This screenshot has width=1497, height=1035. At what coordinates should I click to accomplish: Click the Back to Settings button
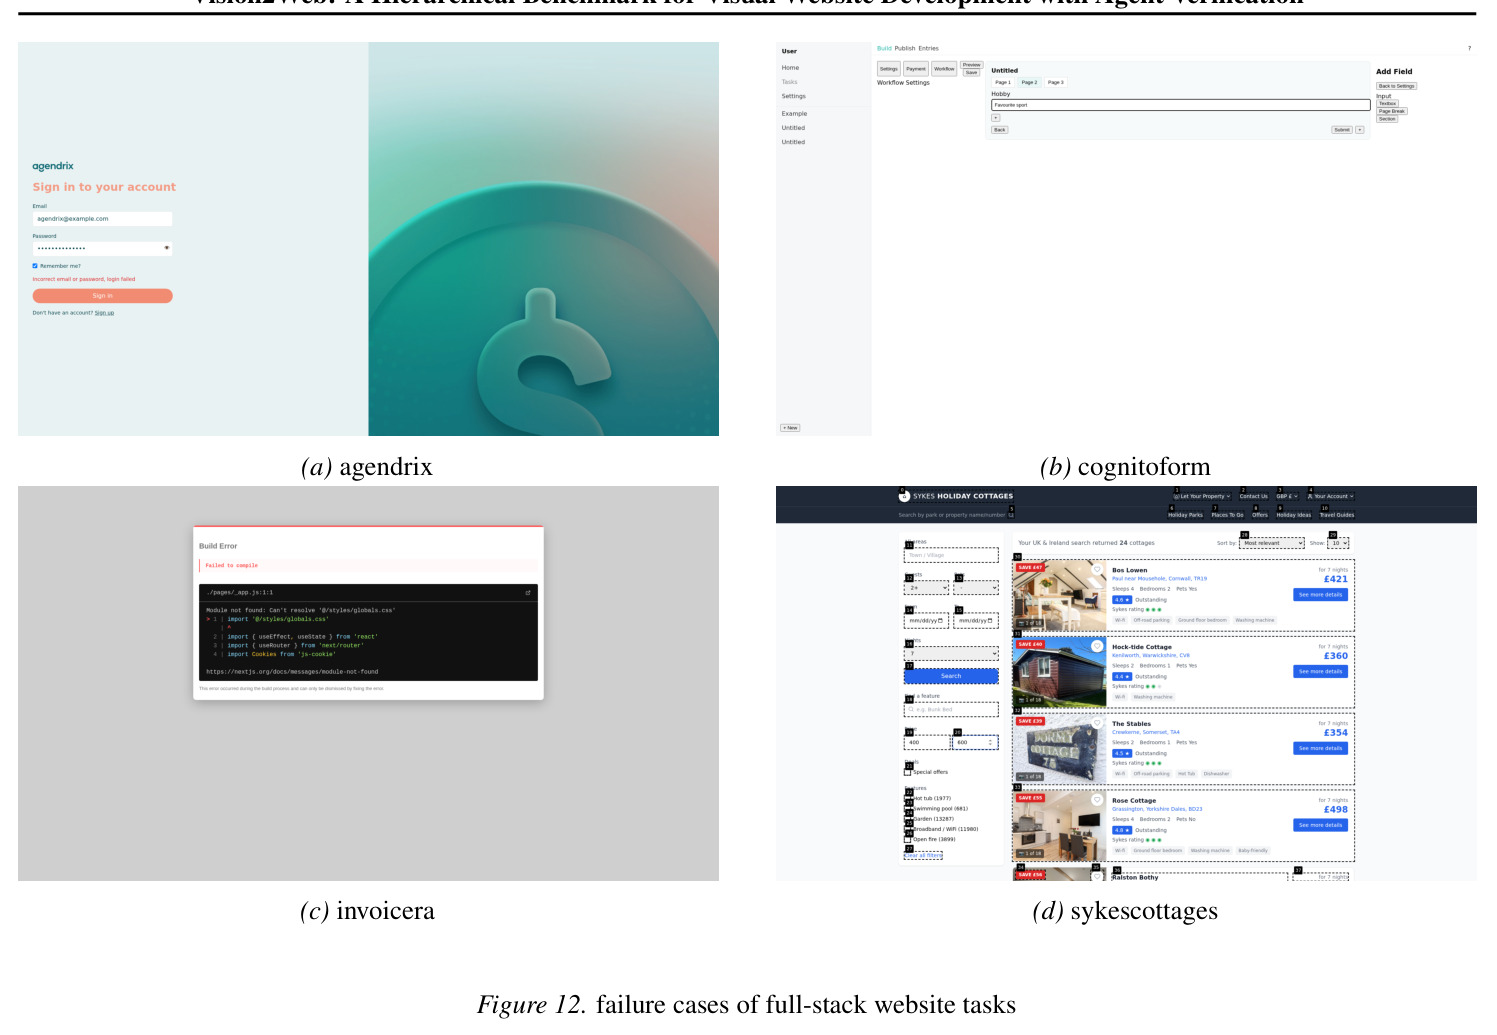pyautogui.click(x=1396, y=86)
